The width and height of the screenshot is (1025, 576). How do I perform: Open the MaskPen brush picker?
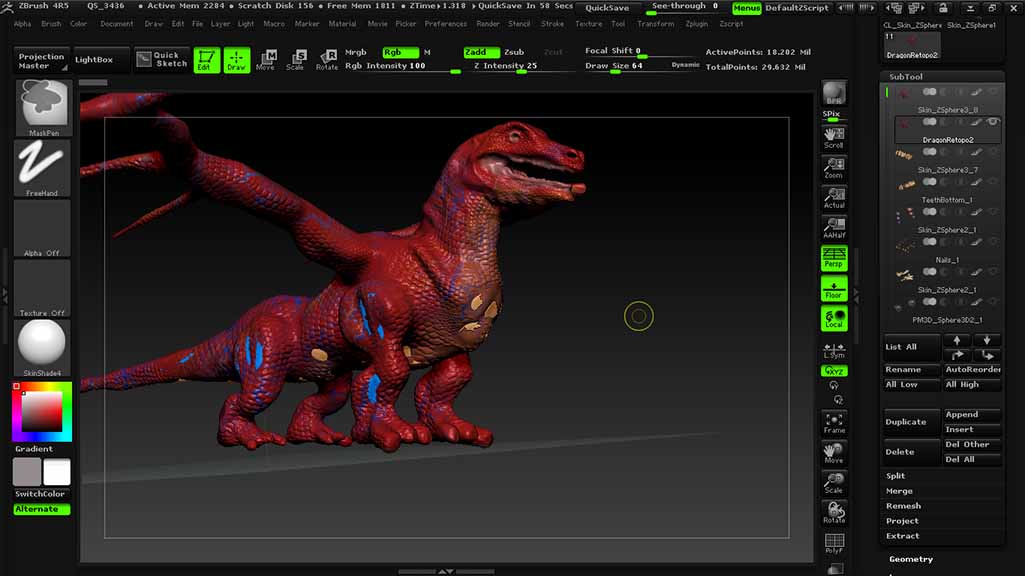click(43, 108)
